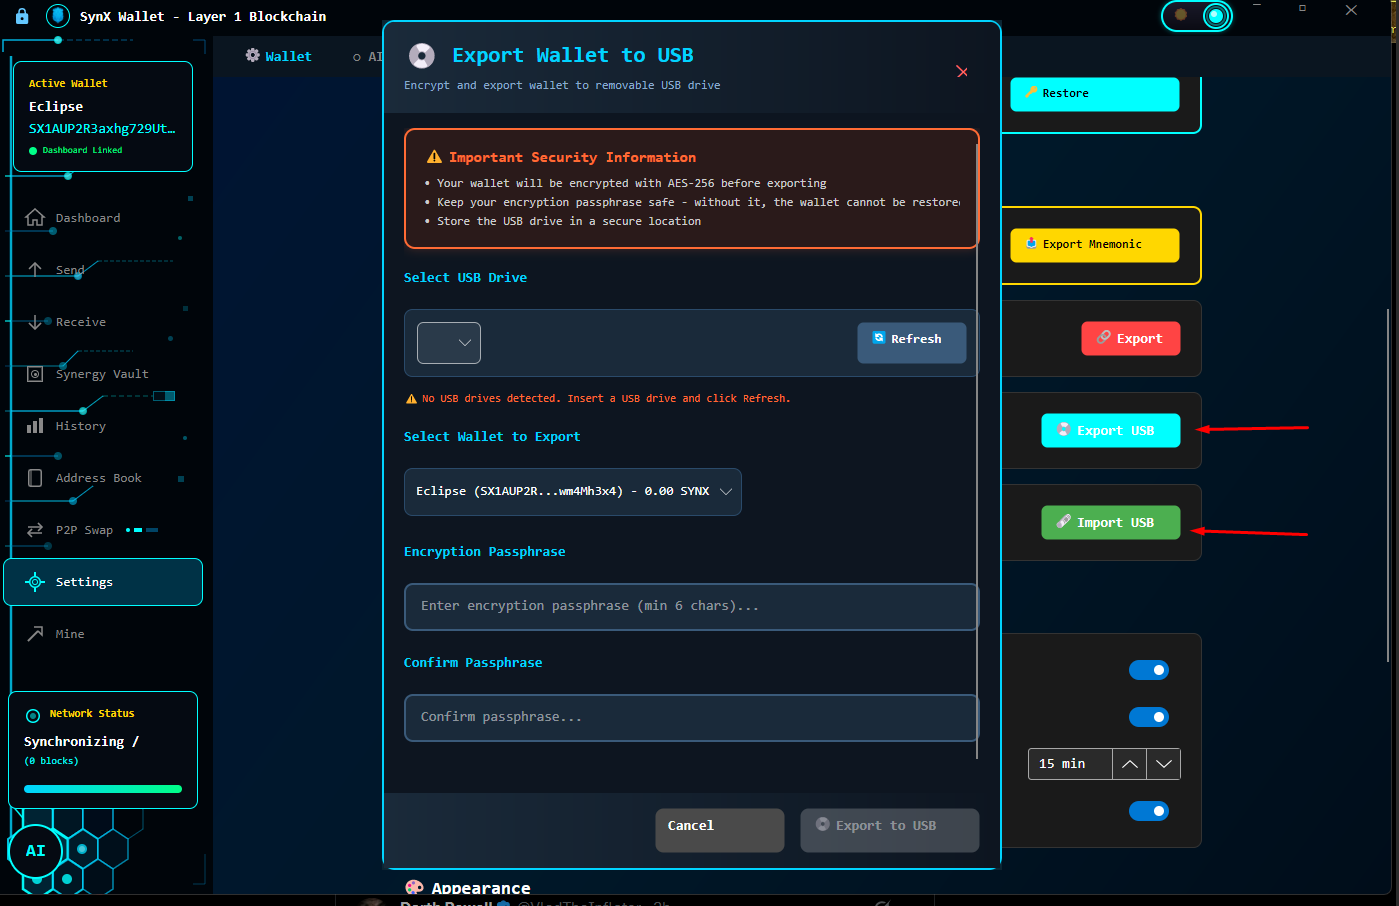Click the Mine pickaxe-arrow icon
The height and width of the screenshot is (906, 1399).
pyautogui.click(x=35, y=634)
